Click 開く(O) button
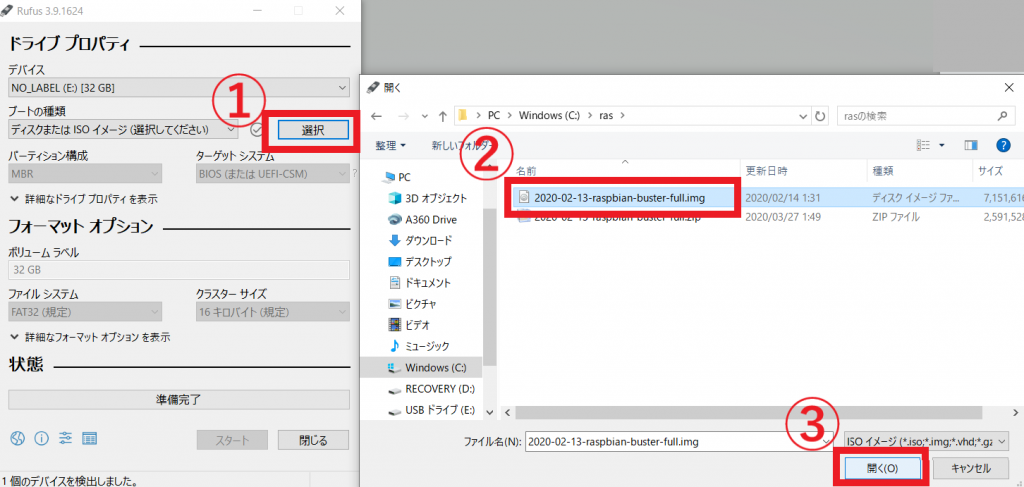1024x487 pixels. (x=882, y=468)
